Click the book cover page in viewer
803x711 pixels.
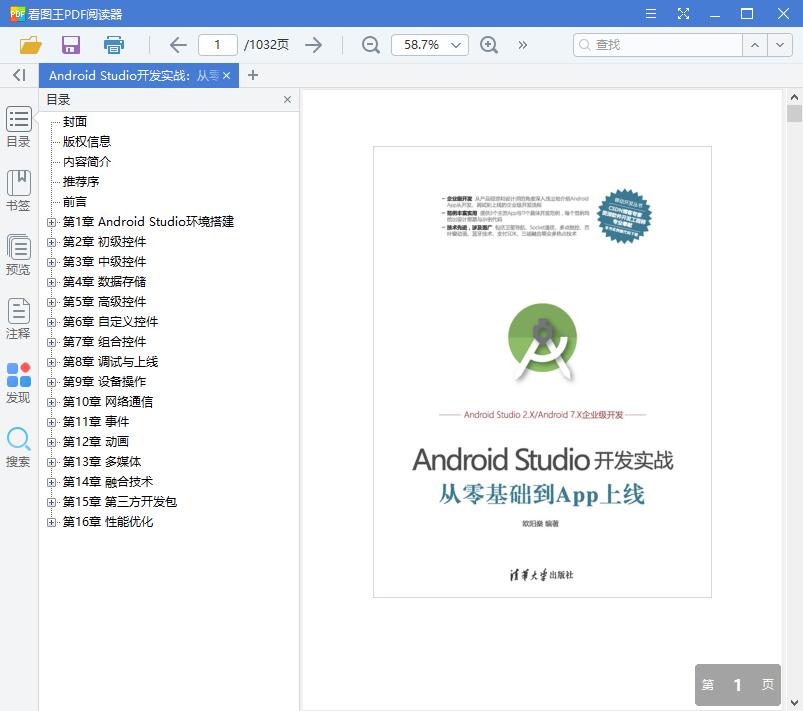(x=542, y=372)
